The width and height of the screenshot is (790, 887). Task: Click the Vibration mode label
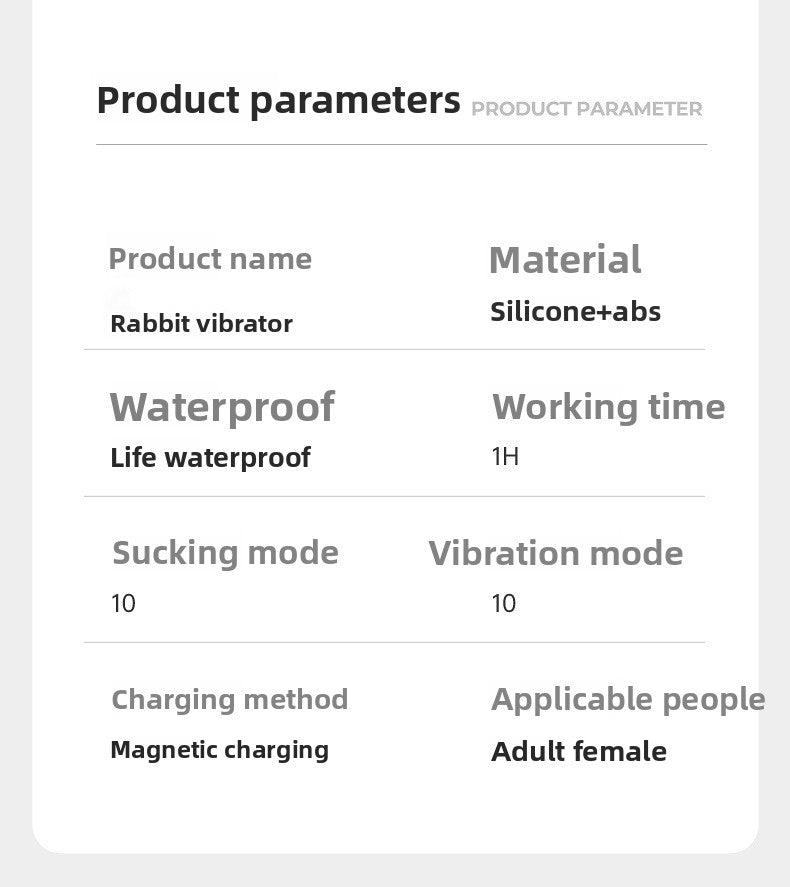pyautogui.click(x=555, y=553)
